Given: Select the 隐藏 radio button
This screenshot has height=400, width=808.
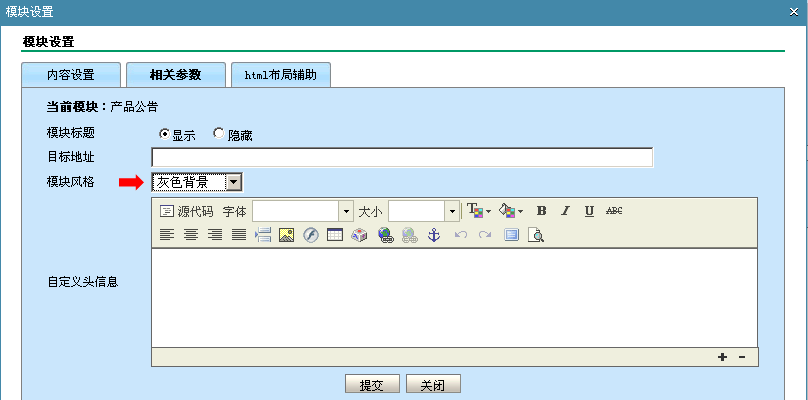Looking at the screenshot, I should point(219,134).
